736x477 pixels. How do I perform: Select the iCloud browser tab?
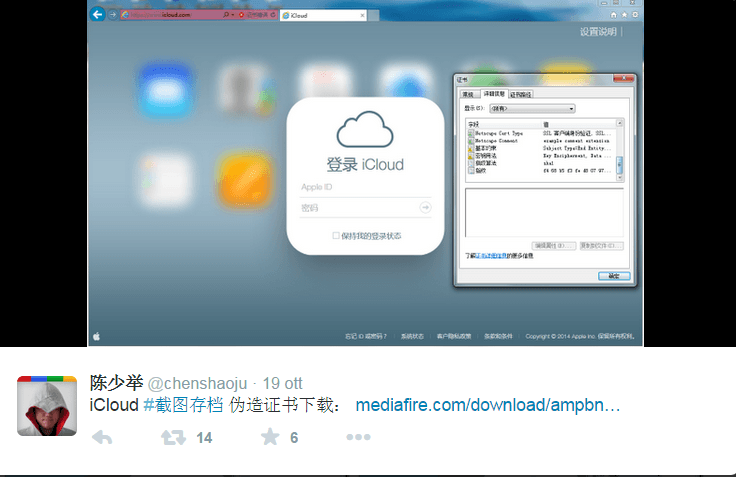point(323,15)
